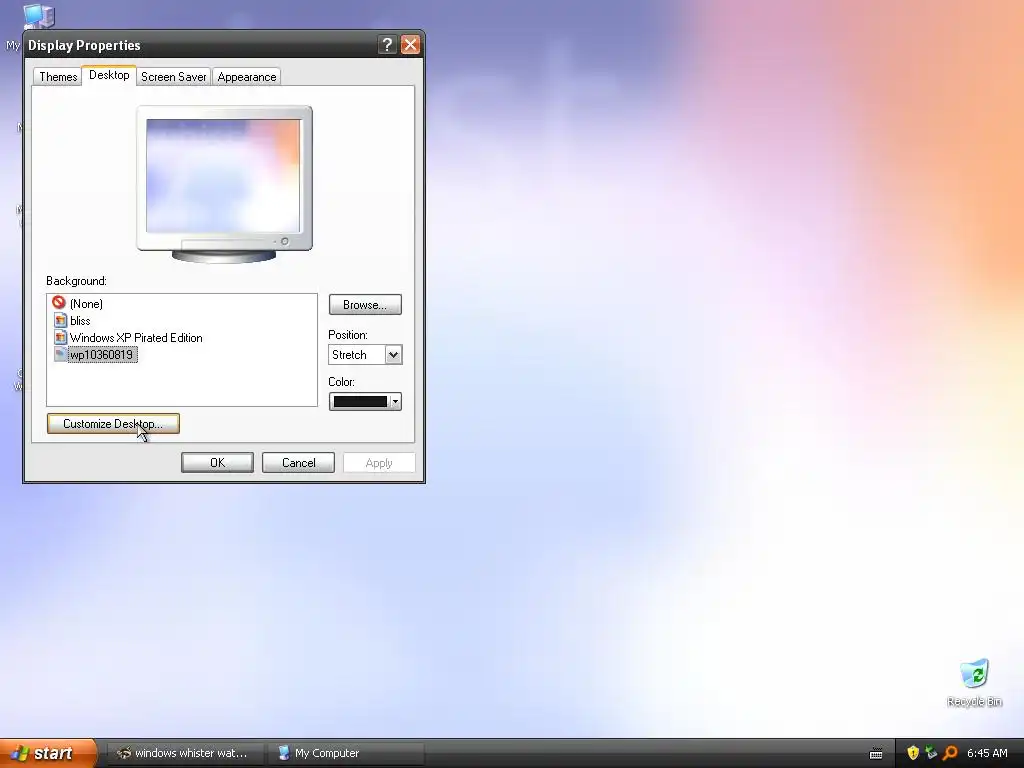Click the 6:45 AM clock
This screenshot has height=768, width=1024.
pyautogui.click(x=987, y=753)
